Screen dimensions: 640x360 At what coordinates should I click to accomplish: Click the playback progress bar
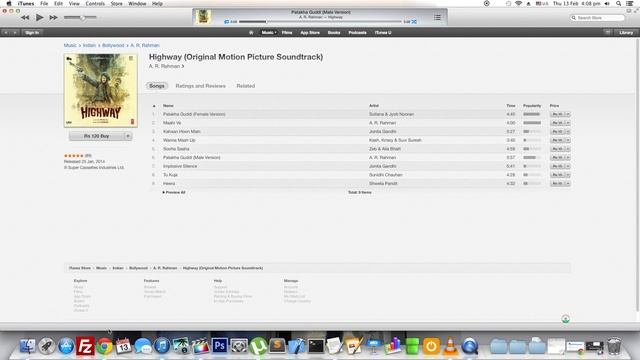coord(320,22)
